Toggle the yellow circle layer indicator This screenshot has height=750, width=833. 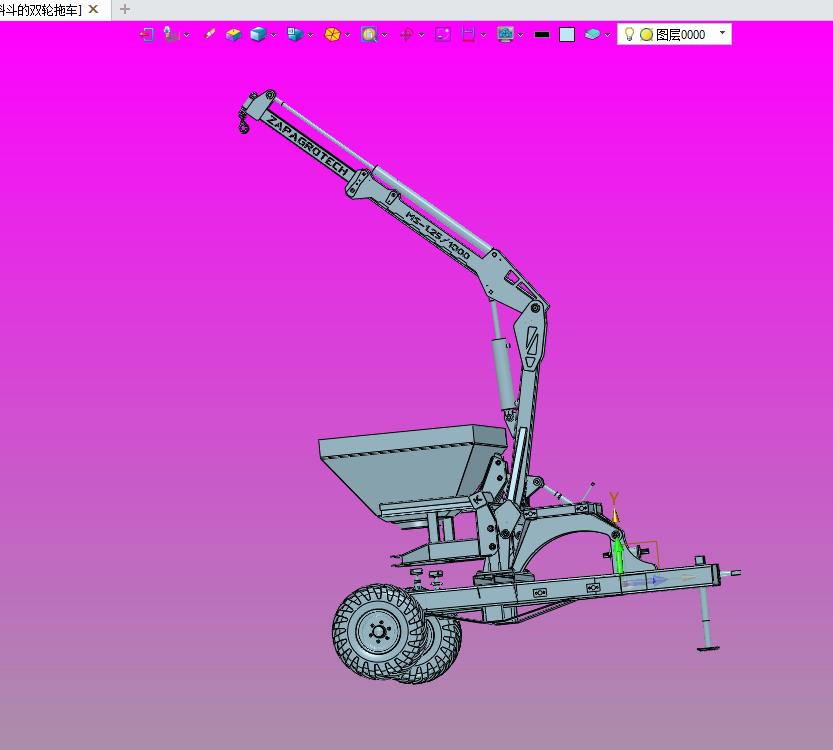click(x=646, y=35)
